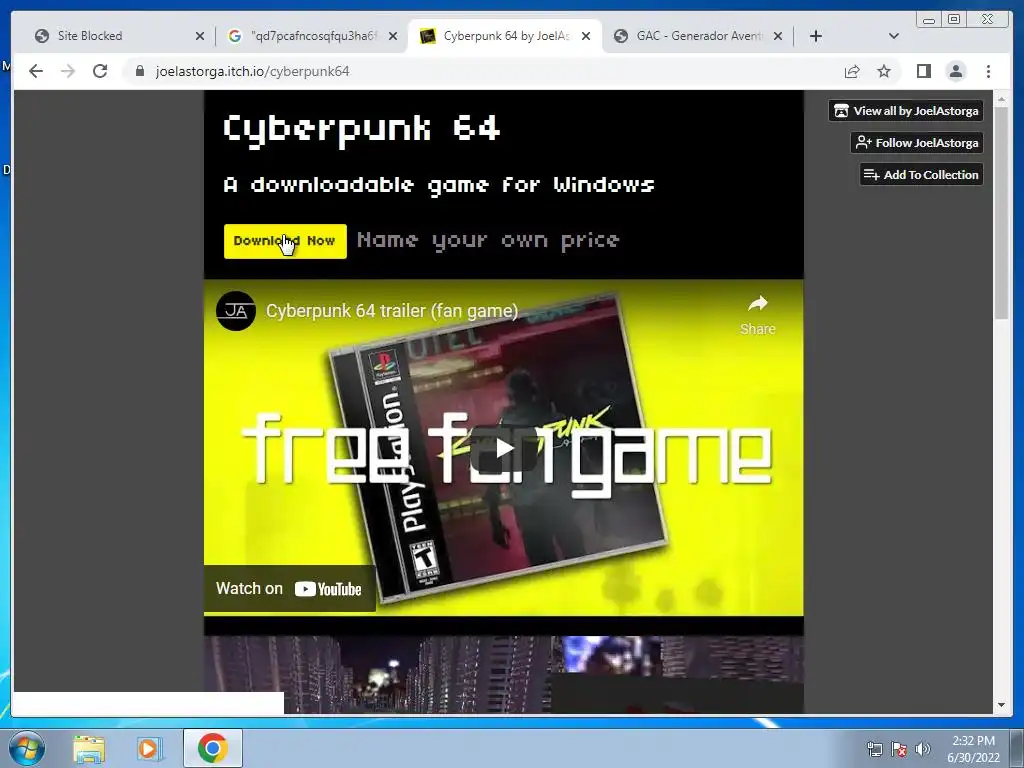This screenshot has width=1024, height=768.
Task: Expand the tab search chevron
Action: [894, 36]
